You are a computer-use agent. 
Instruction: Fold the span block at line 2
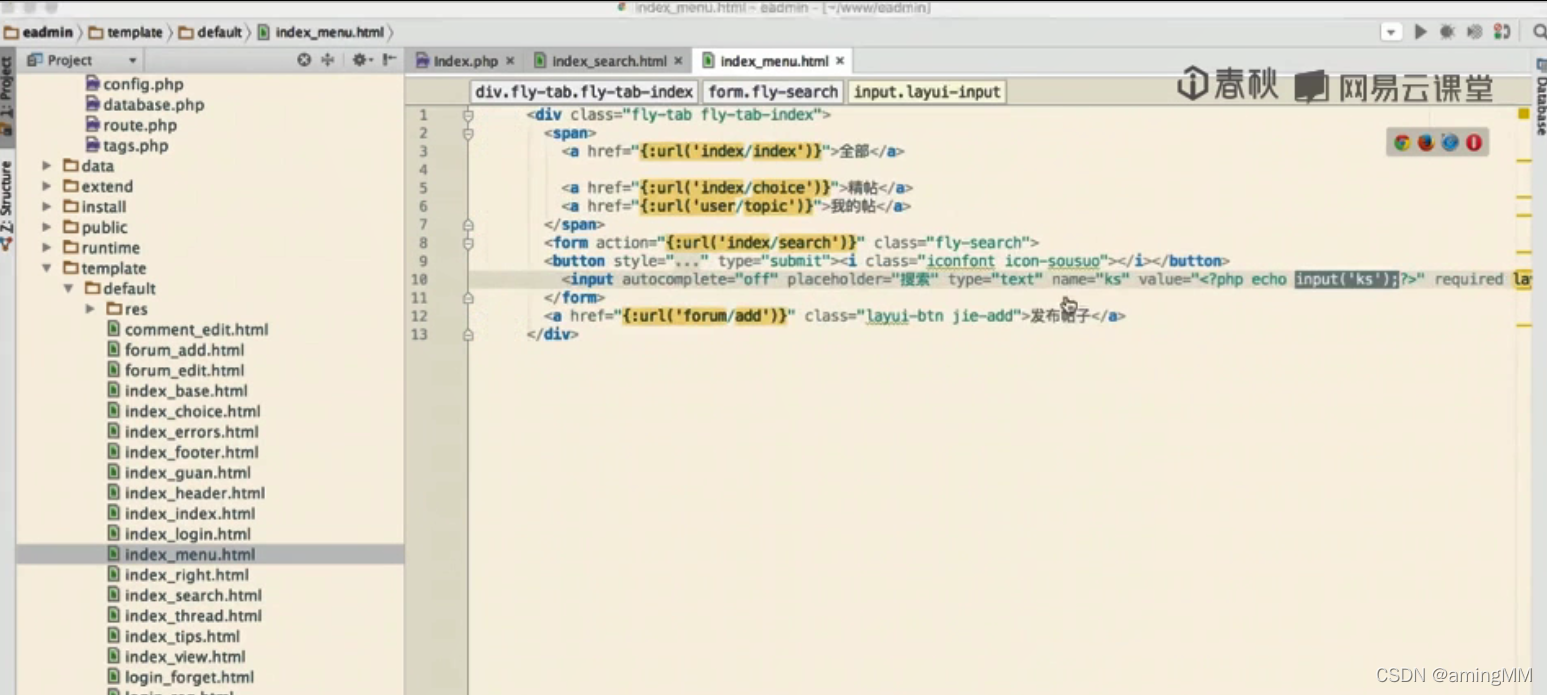(467, 133)
